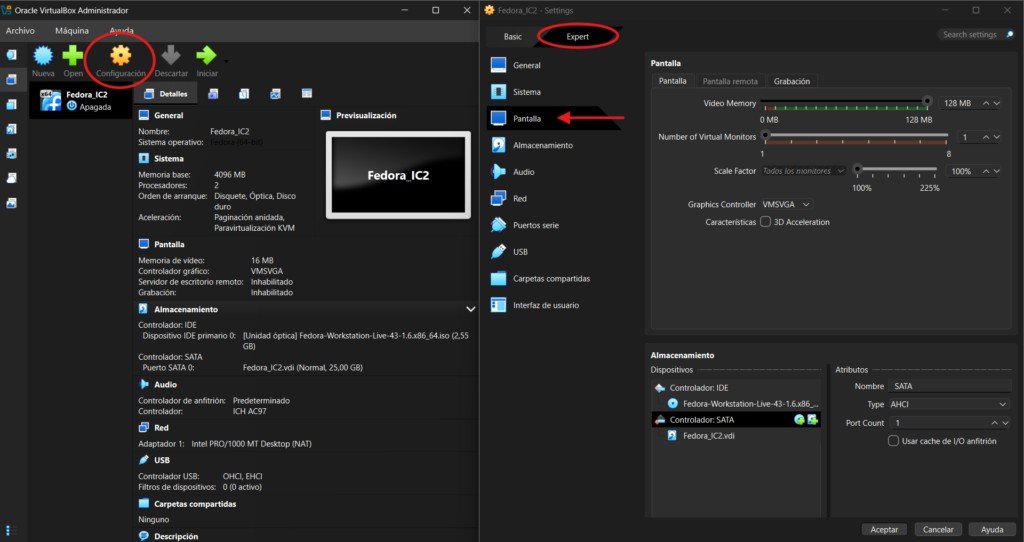1024x542 pixels.
Task: Start the VM with the Iniciar arrow
Action: click(206, 56)
